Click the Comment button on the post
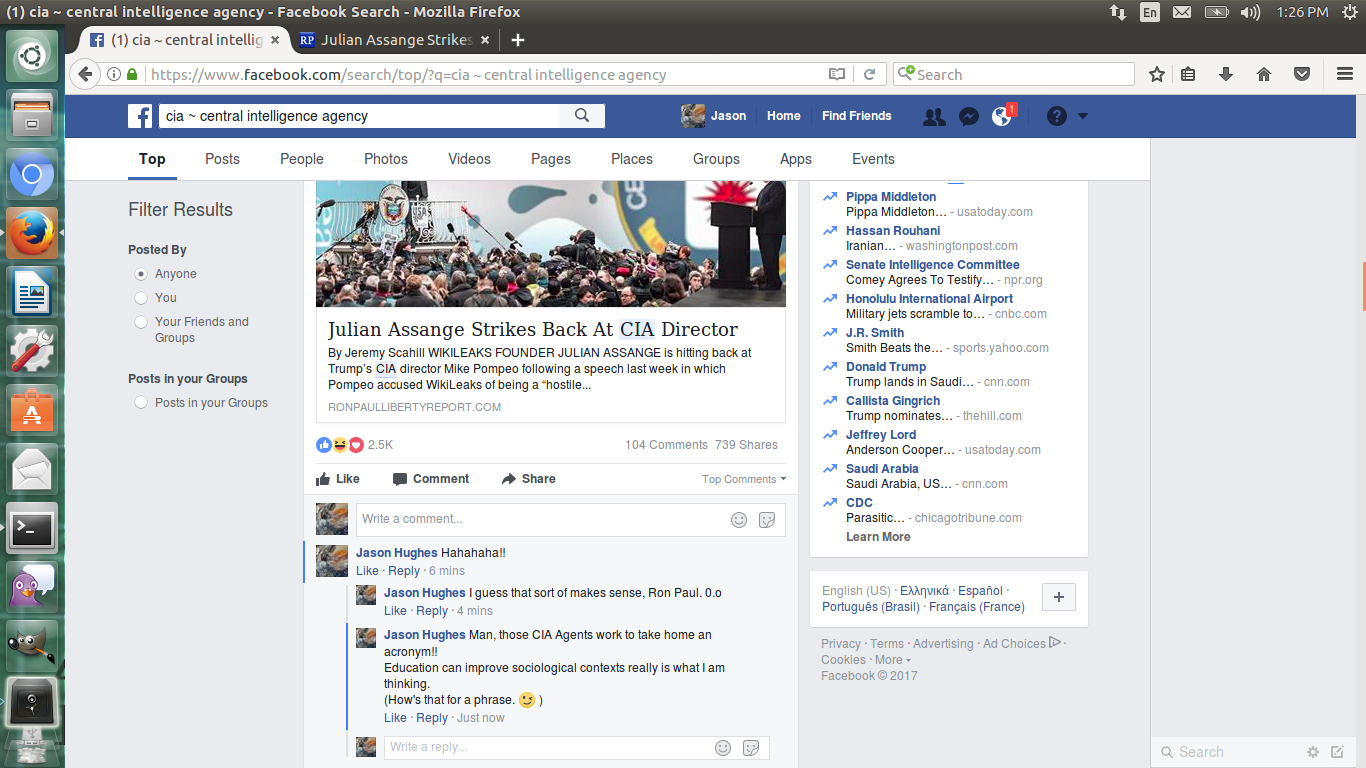1366x768 pixels. (431, 479)
